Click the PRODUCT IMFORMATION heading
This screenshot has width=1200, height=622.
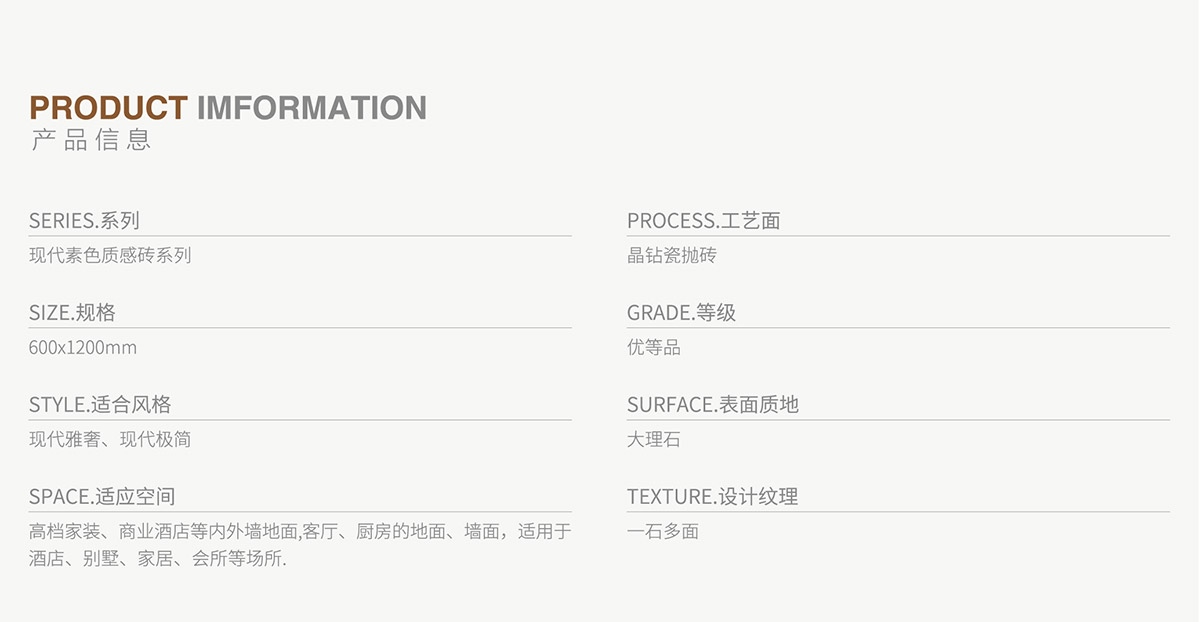(228, 108)
